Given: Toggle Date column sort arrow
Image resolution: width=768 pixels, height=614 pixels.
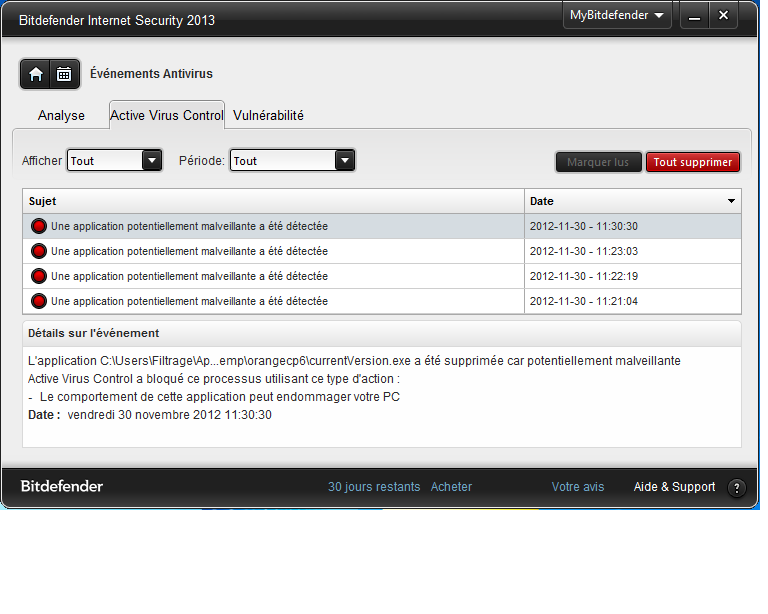Looking at the screenshot, I should point(731,201).
